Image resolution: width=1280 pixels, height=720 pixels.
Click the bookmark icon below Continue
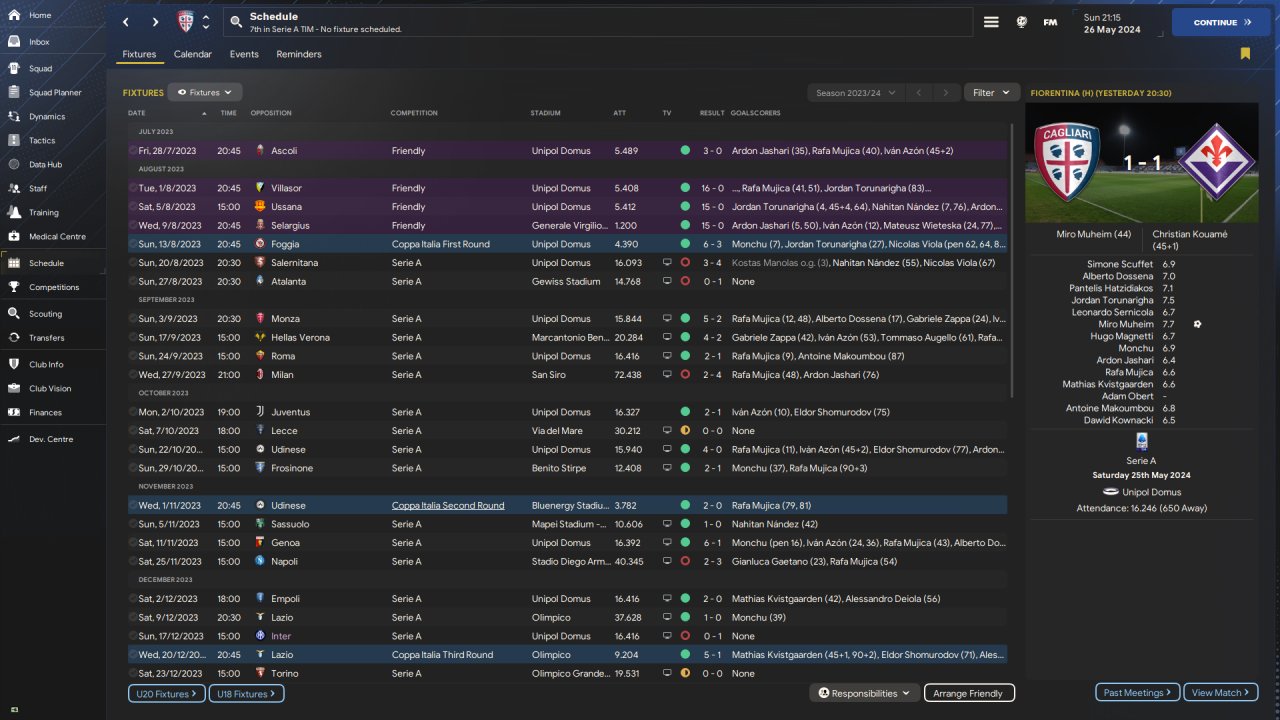coord(1245,54)
